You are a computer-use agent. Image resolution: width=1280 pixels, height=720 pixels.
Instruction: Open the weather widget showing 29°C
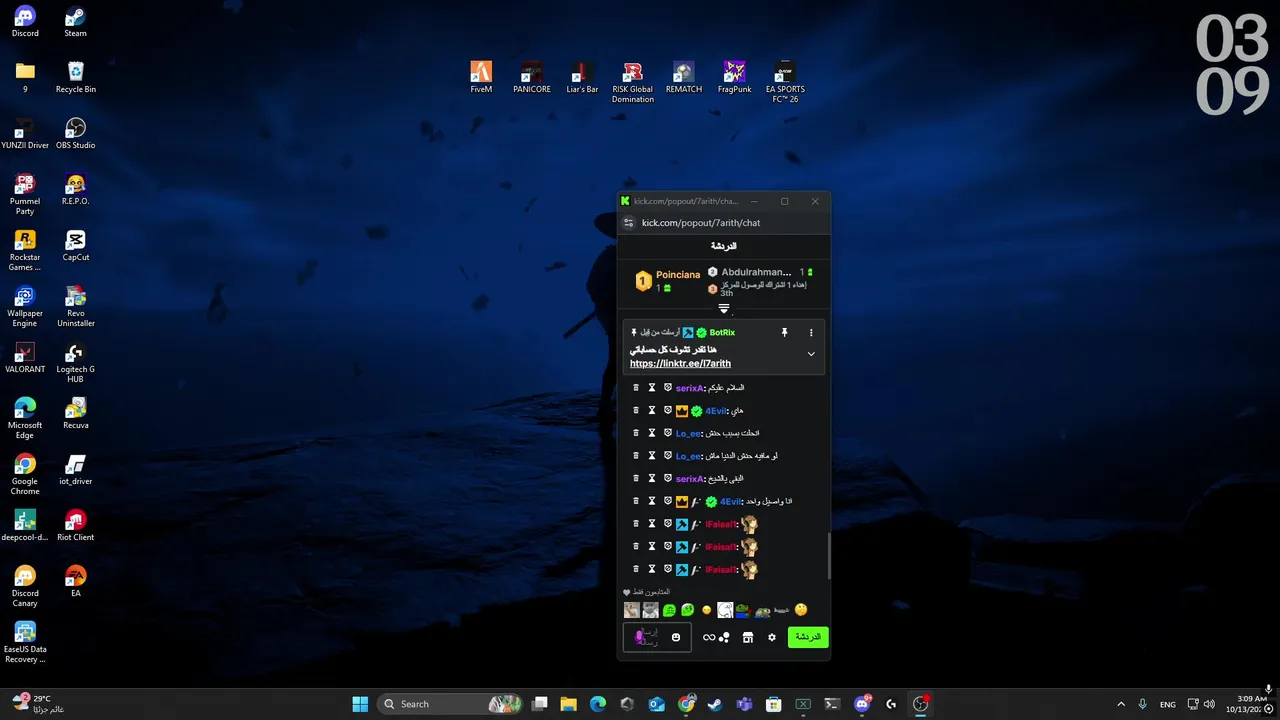(x=38, y=704)
